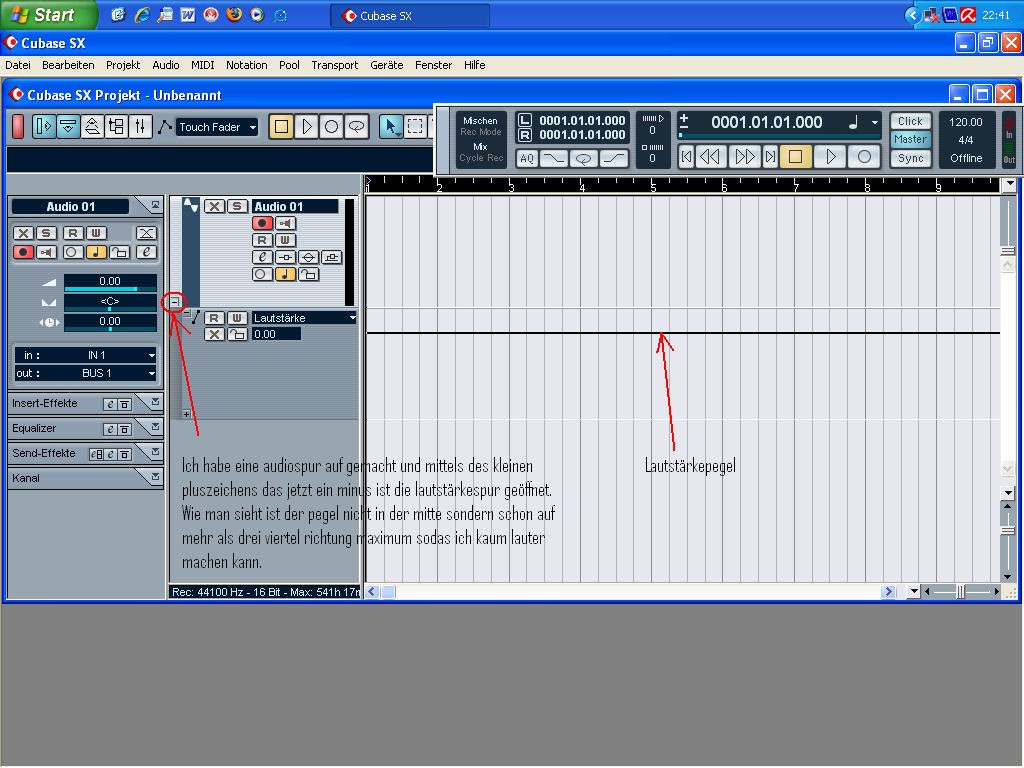Image resolution: width=1024 pixels, height=768 pixels.
Task: Click the transport panel Play button
Action: 830,157
